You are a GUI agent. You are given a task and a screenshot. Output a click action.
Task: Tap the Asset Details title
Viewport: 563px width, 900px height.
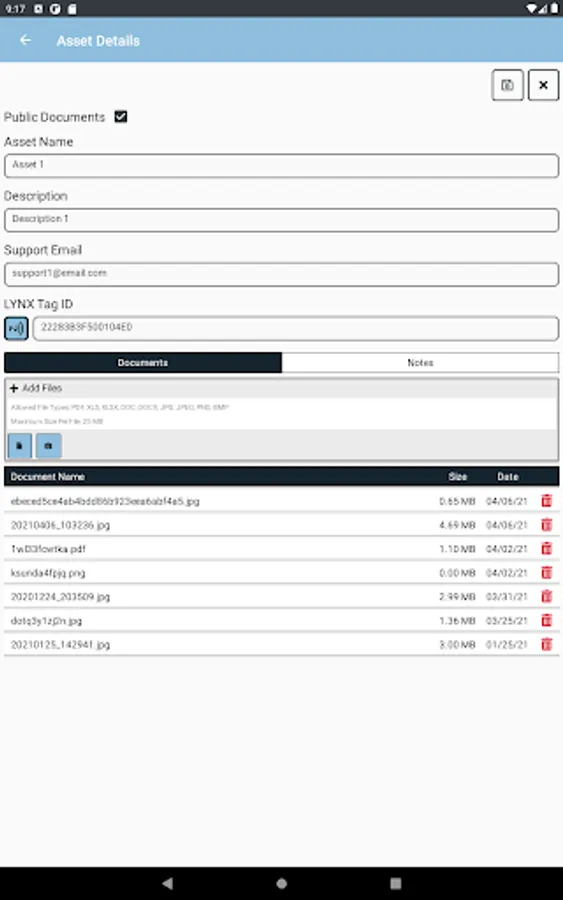click(x=98, y=41)
